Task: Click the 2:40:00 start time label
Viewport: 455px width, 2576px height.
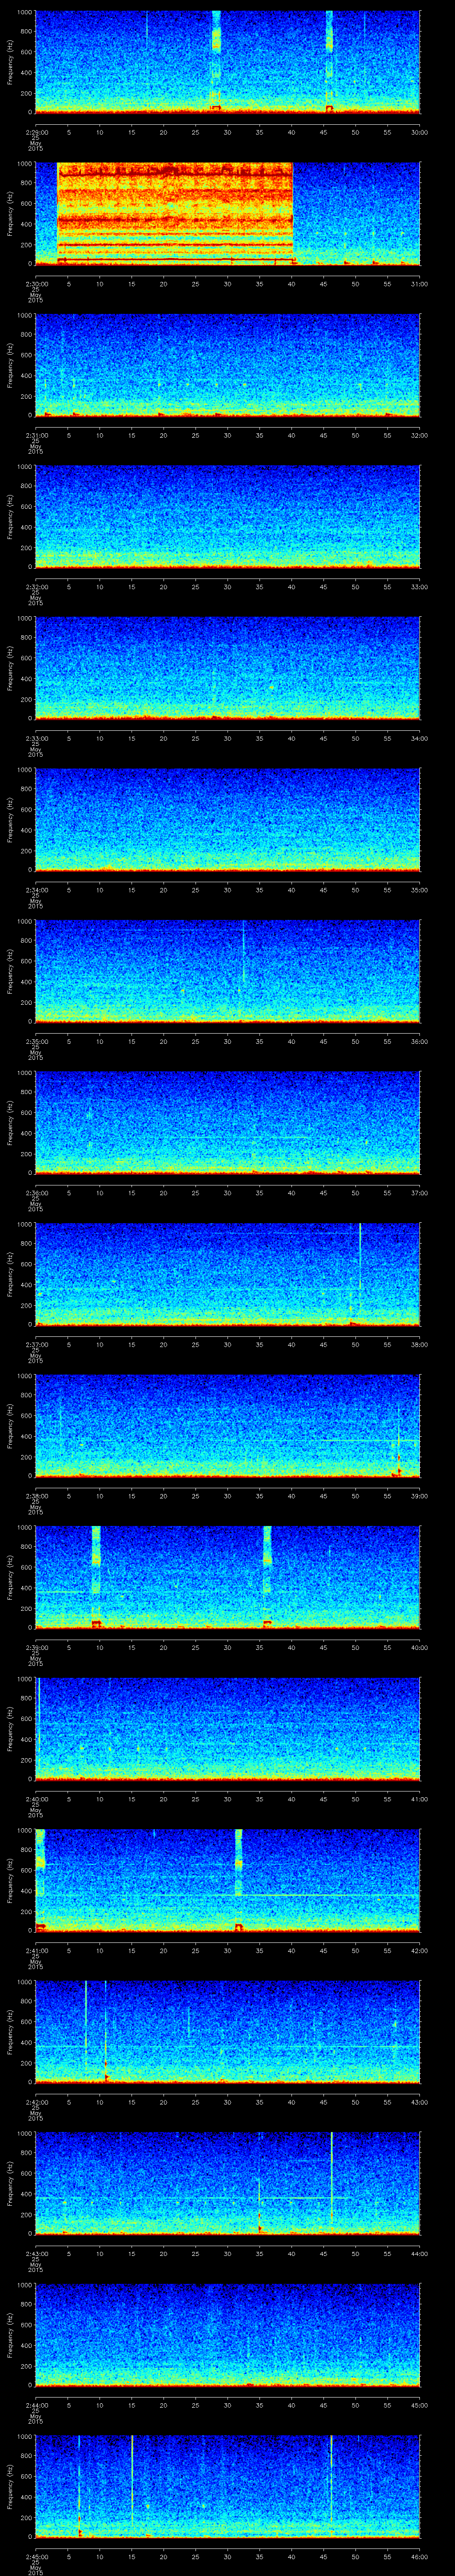Action: coord(36,1799)
